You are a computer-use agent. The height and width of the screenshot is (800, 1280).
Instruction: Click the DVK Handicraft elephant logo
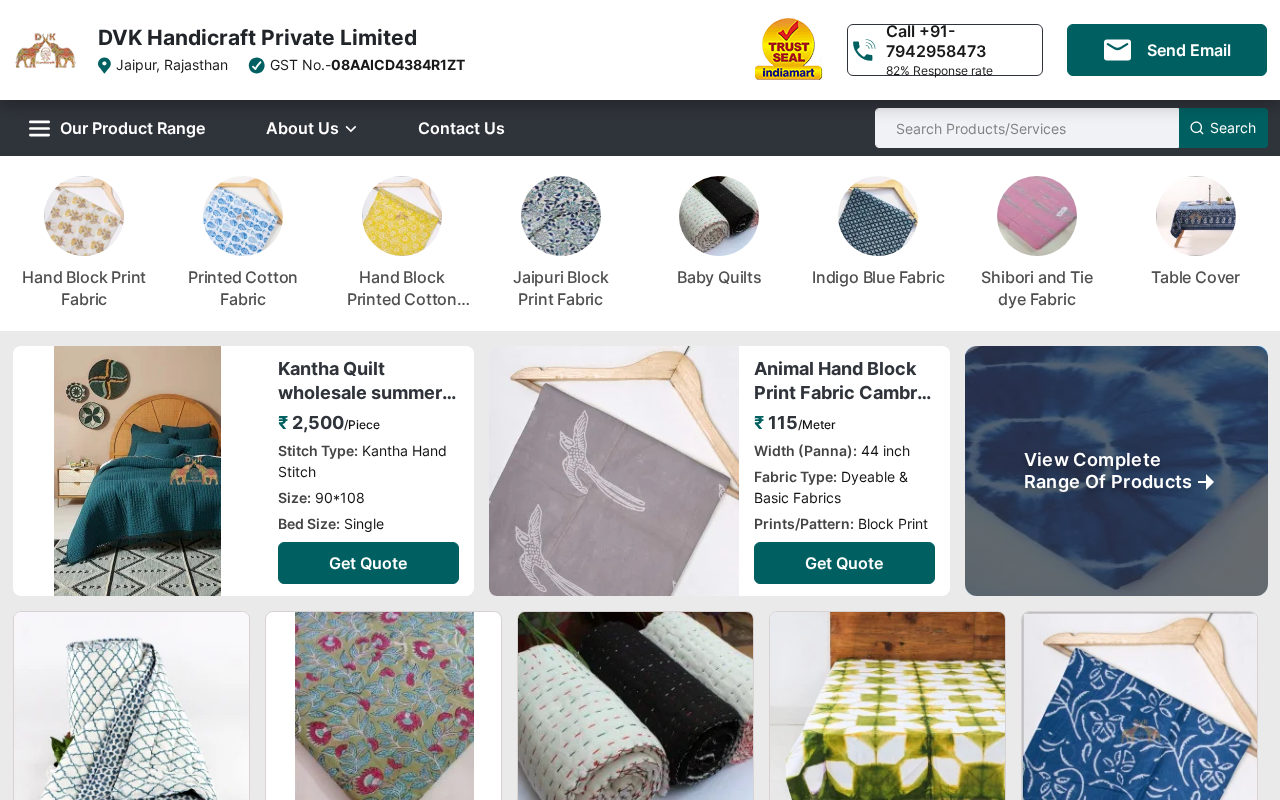coord(45,50)
